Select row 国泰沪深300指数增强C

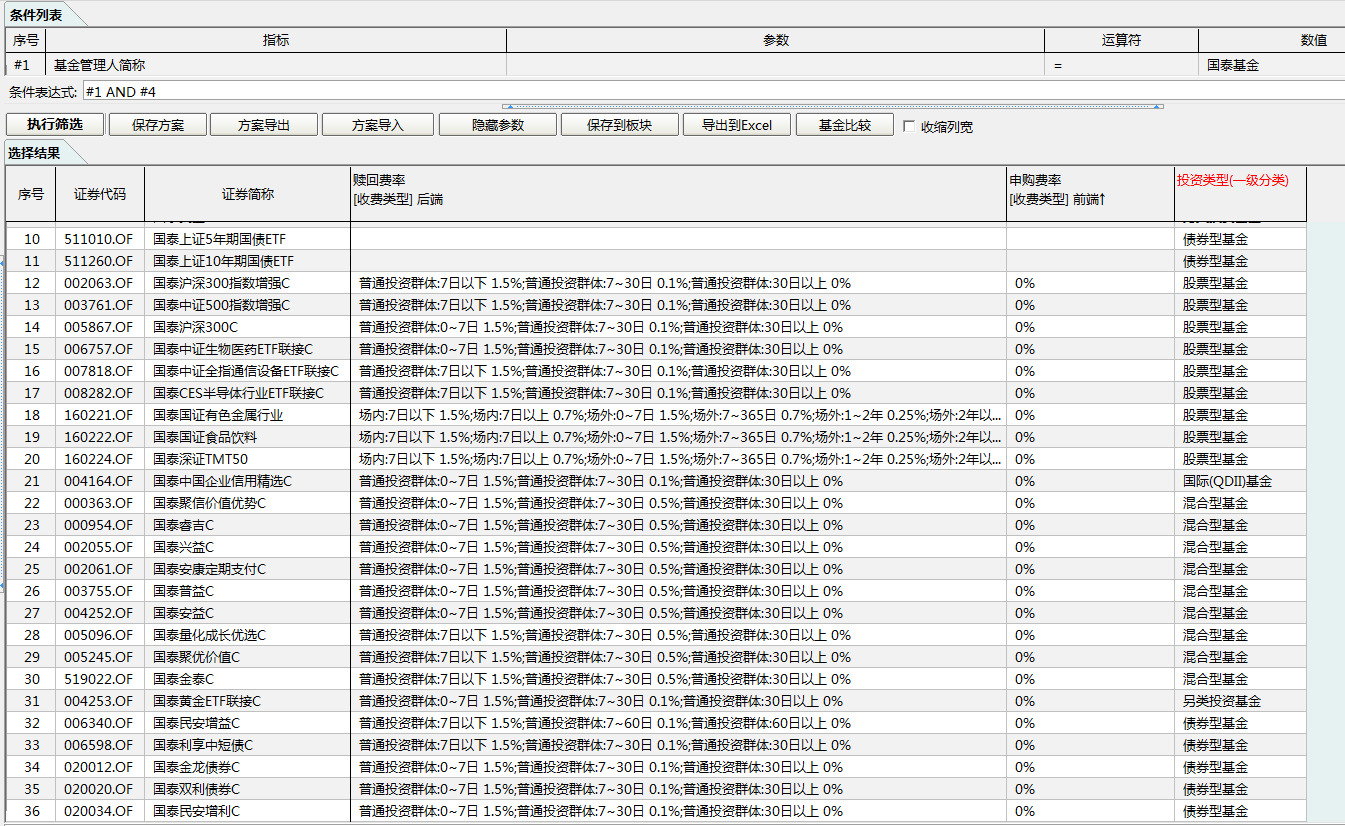pos(656,283)
